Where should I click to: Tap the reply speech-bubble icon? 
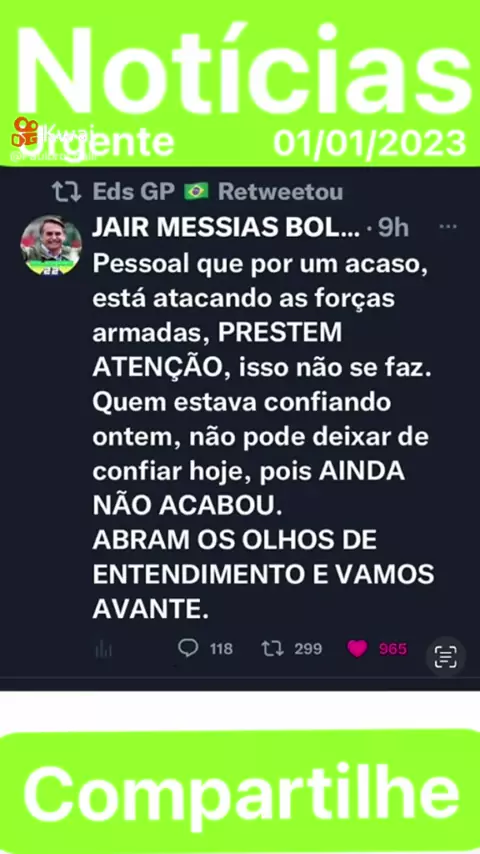(x=188, y=648)
